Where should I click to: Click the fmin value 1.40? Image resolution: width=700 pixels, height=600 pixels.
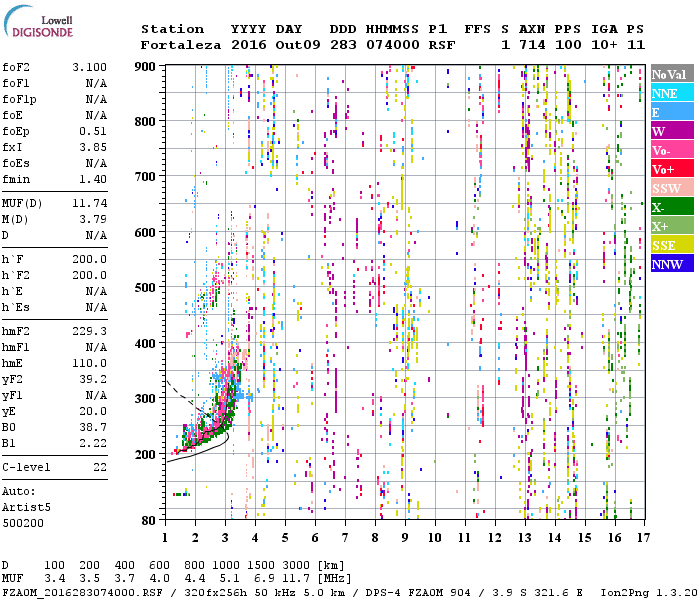93,179
